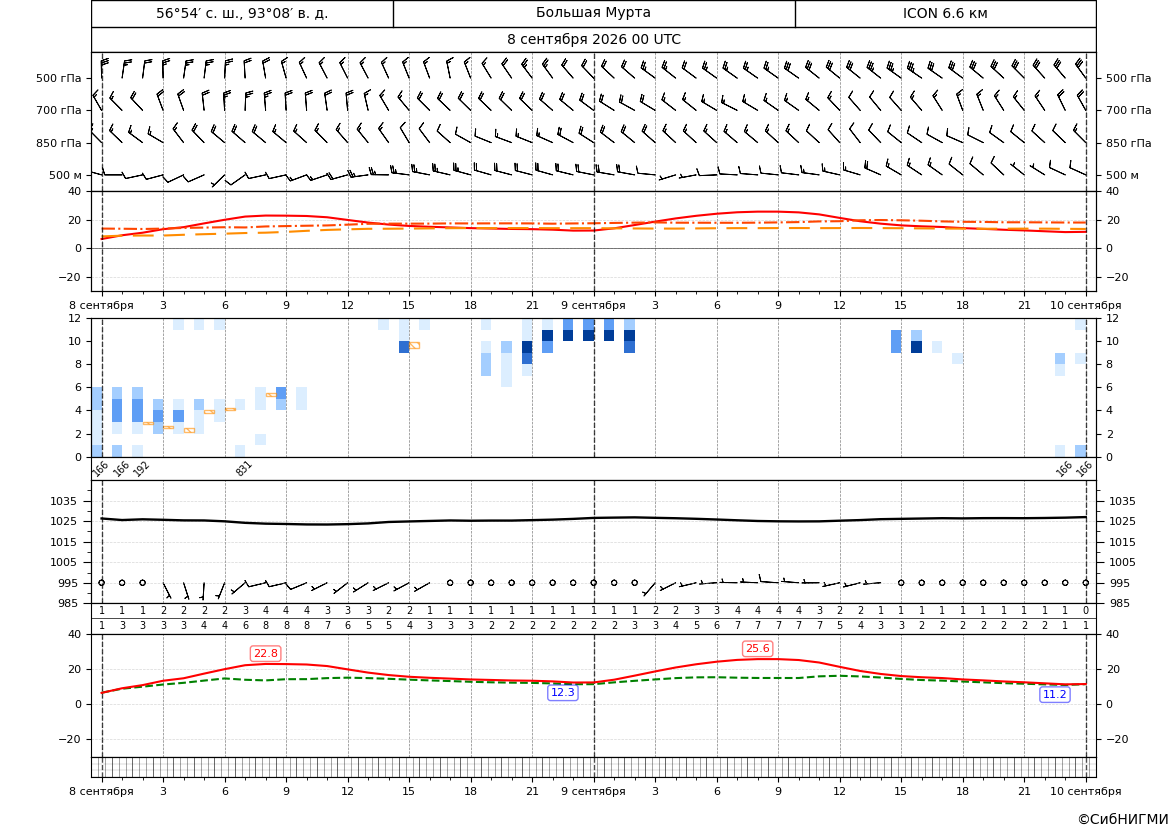Click the 500 гПа left axis label

59,78
